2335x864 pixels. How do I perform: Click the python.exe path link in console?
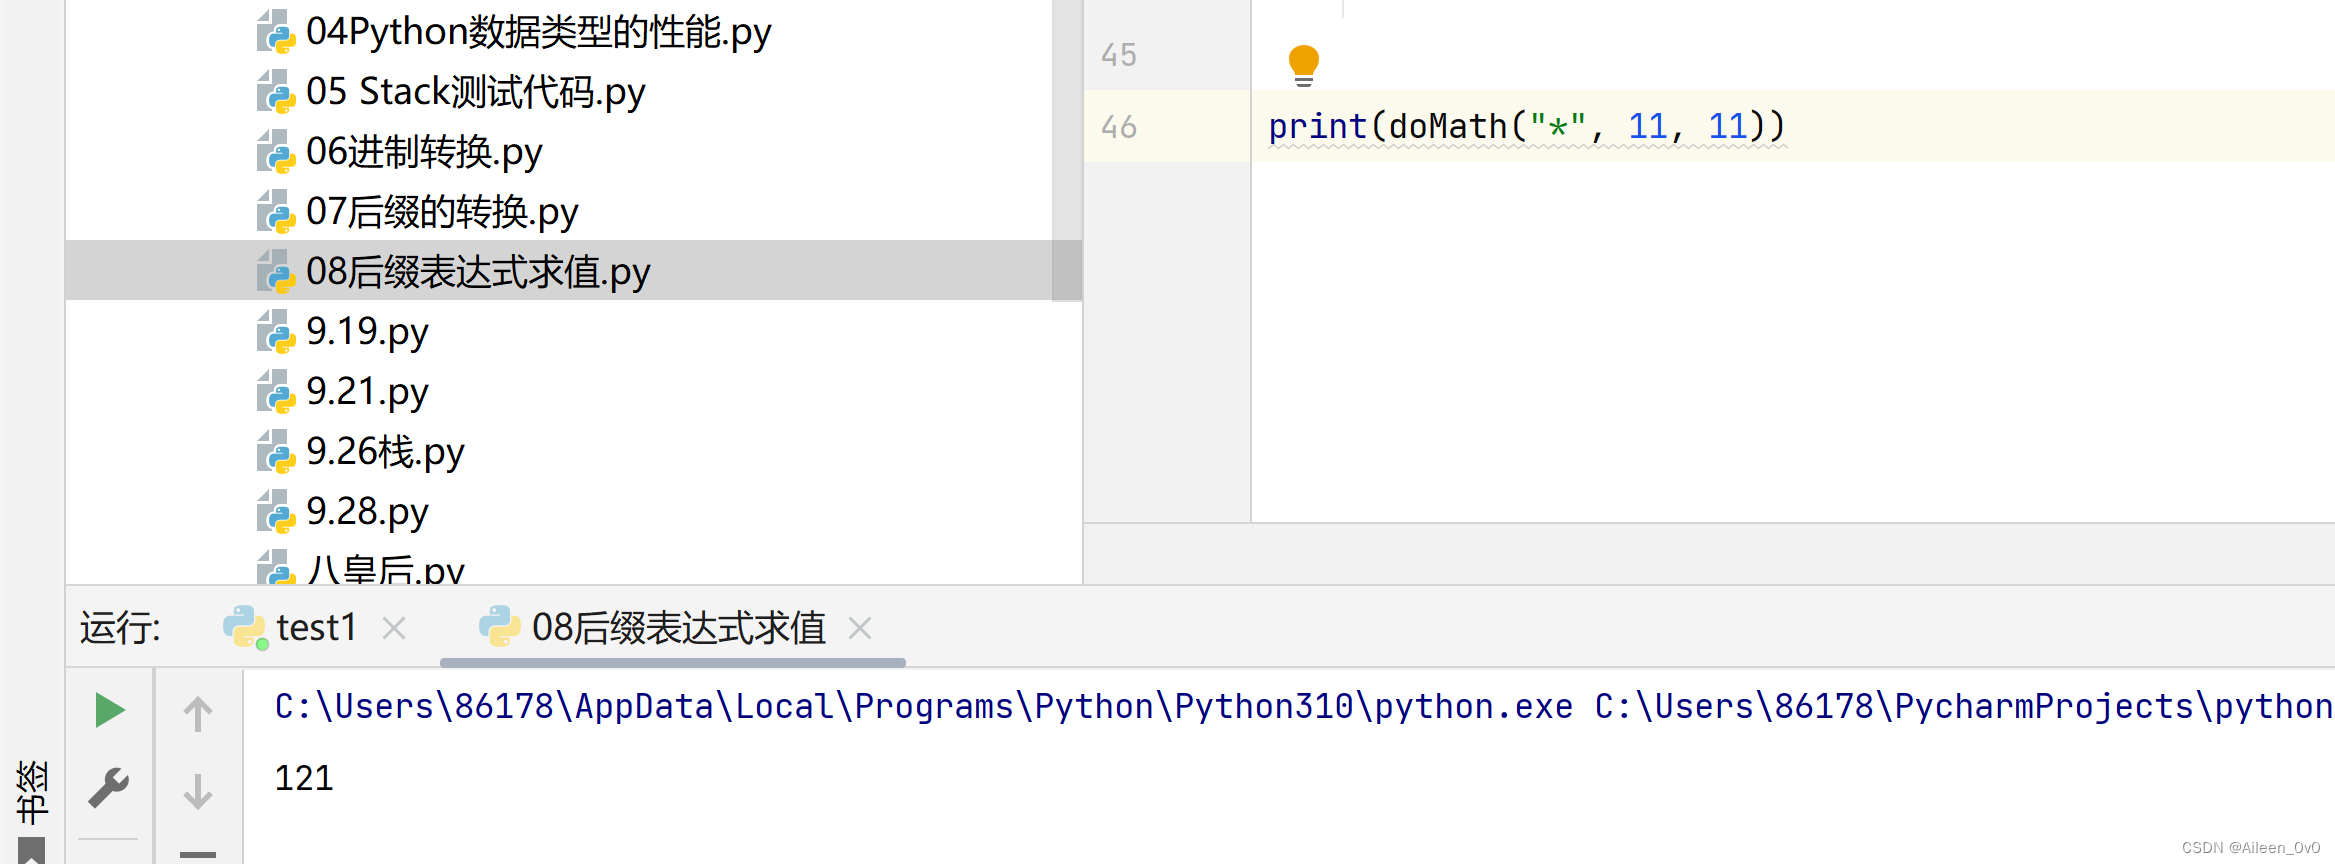922,707
